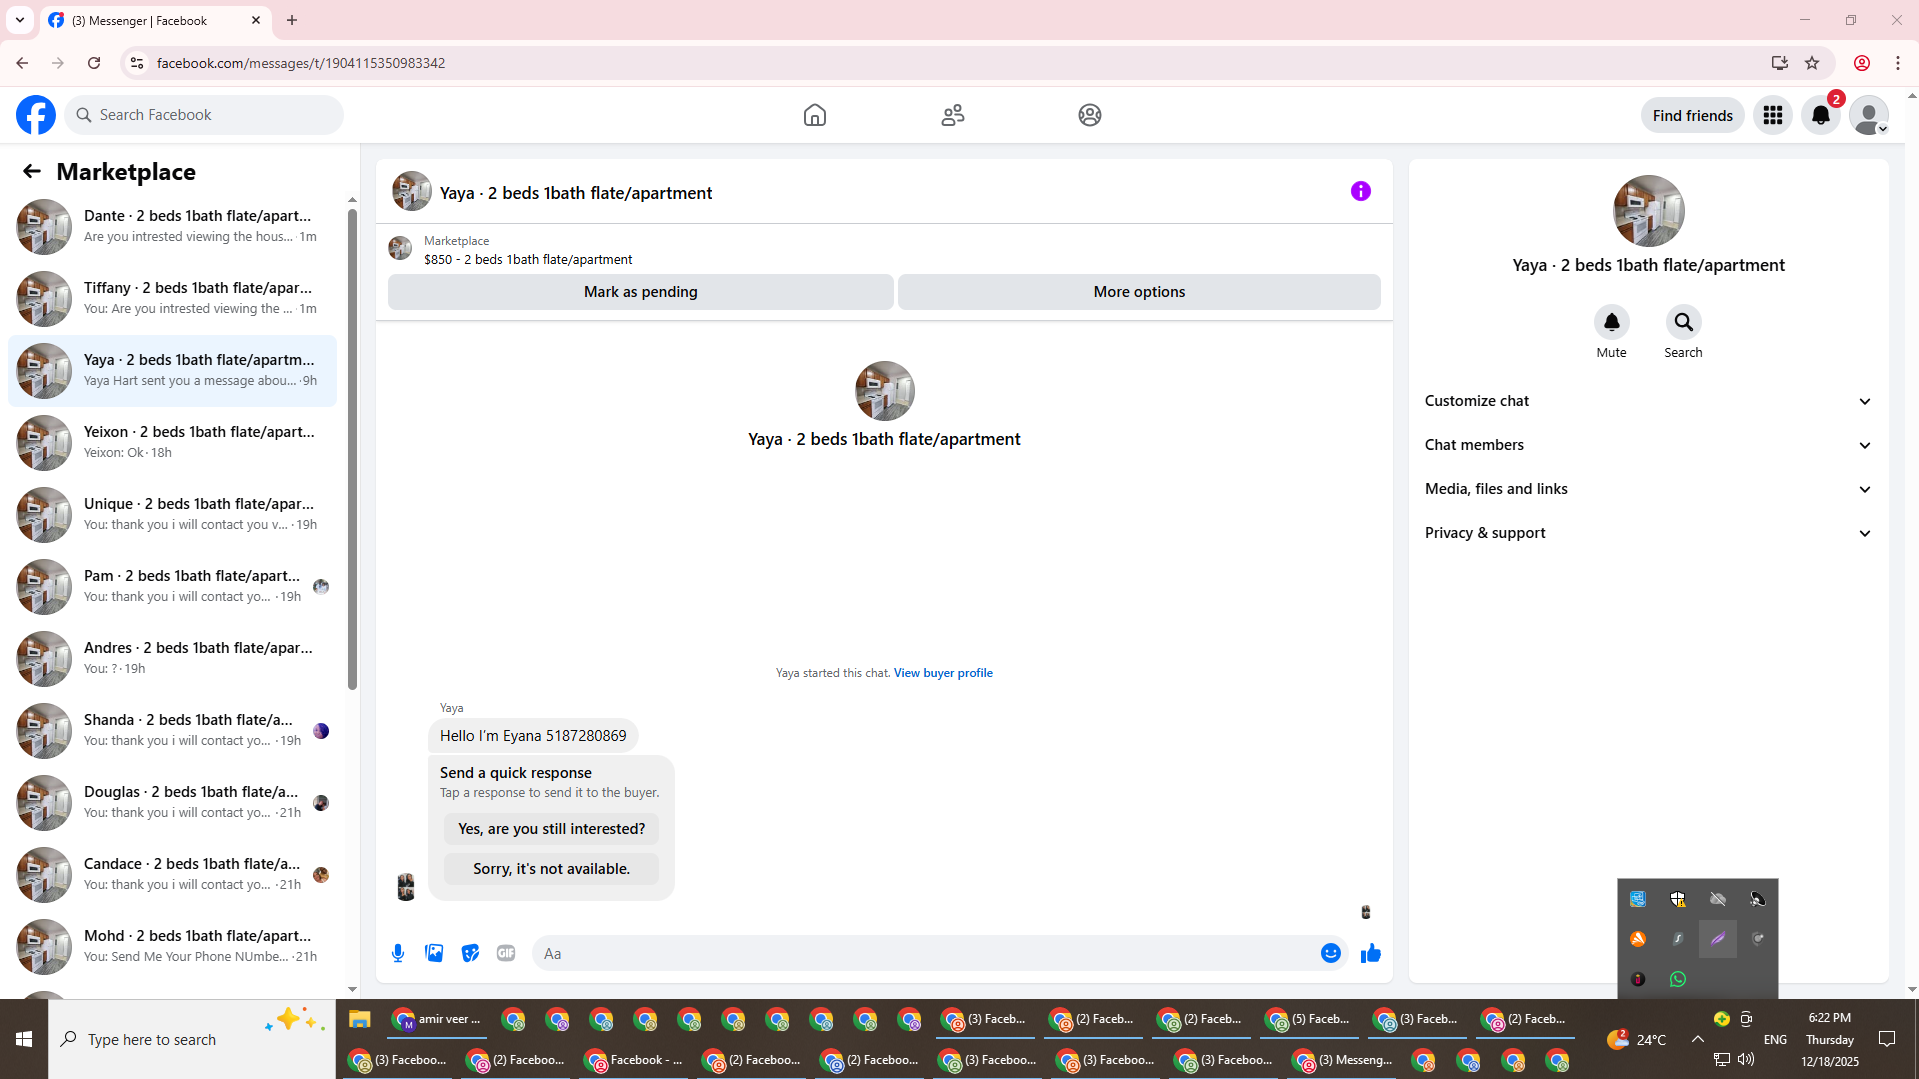Screen dimensions: 1919x1079
Task: Open the View buyer profile link
Action: tap(943, 673)
